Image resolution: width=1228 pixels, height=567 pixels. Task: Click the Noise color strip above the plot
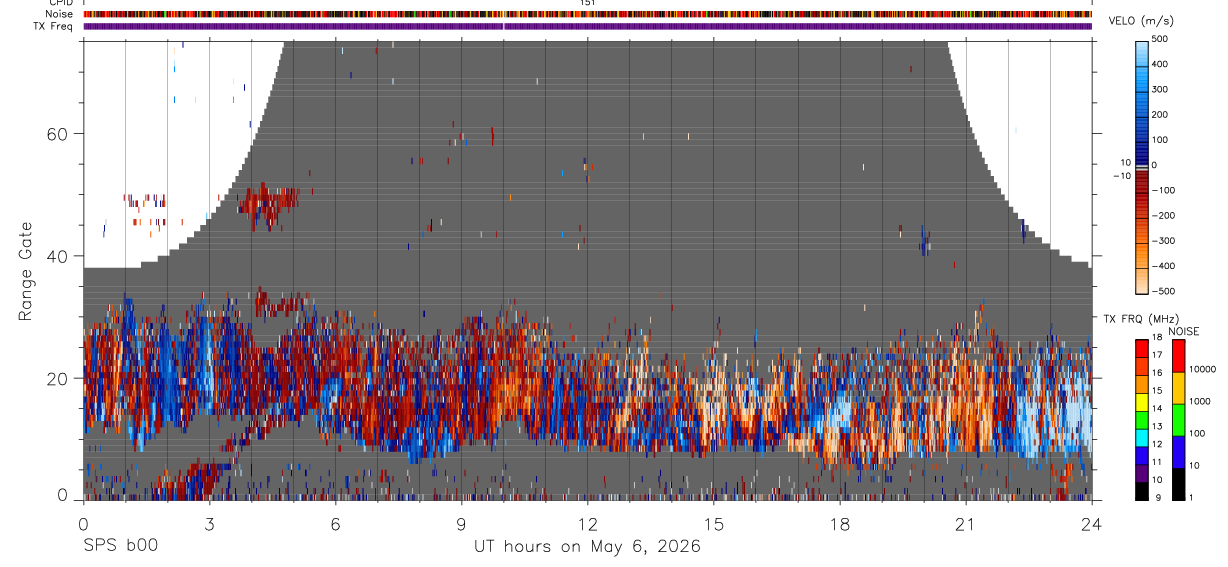pos(587,15)
